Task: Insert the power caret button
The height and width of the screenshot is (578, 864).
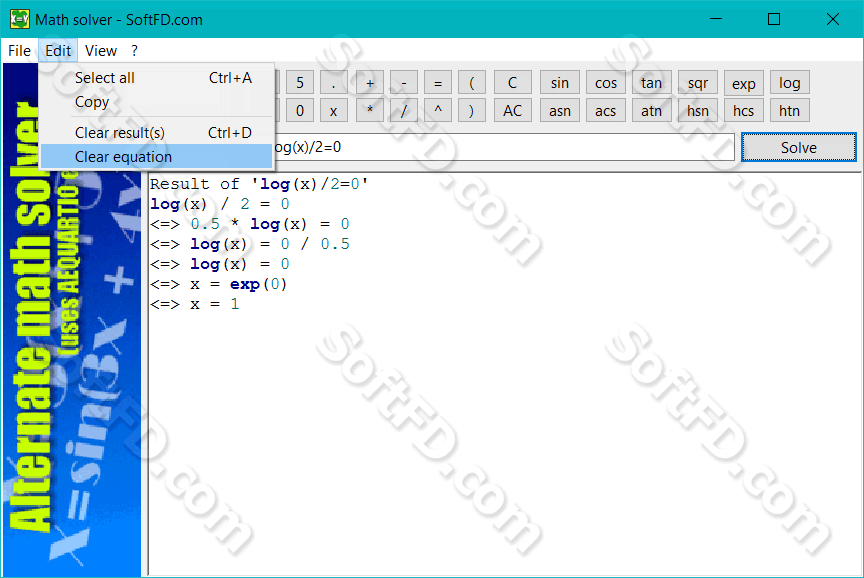Action: (438, 111)
